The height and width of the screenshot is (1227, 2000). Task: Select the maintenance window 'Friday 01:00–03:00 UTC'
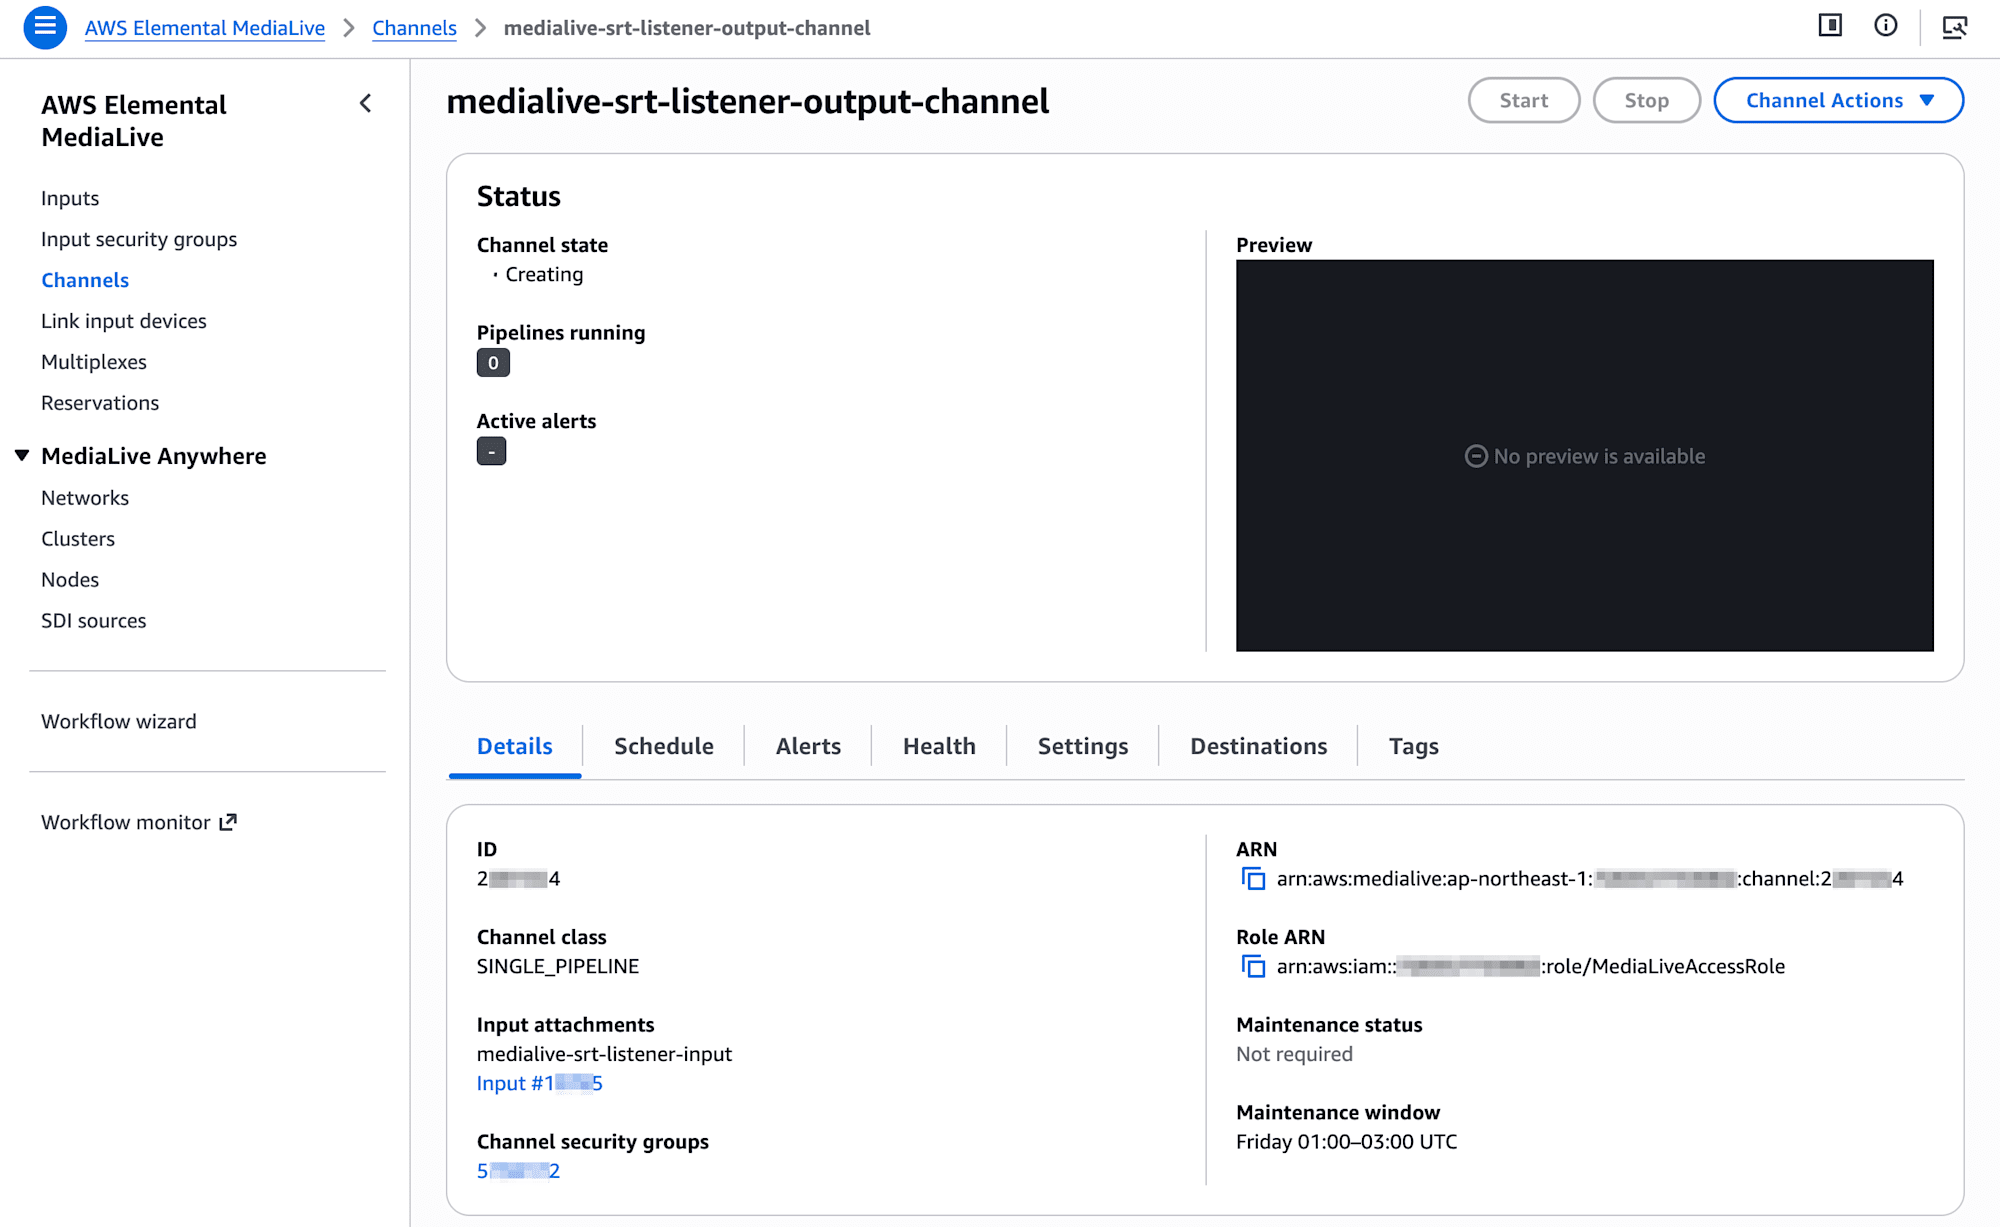(1347, 1142)
